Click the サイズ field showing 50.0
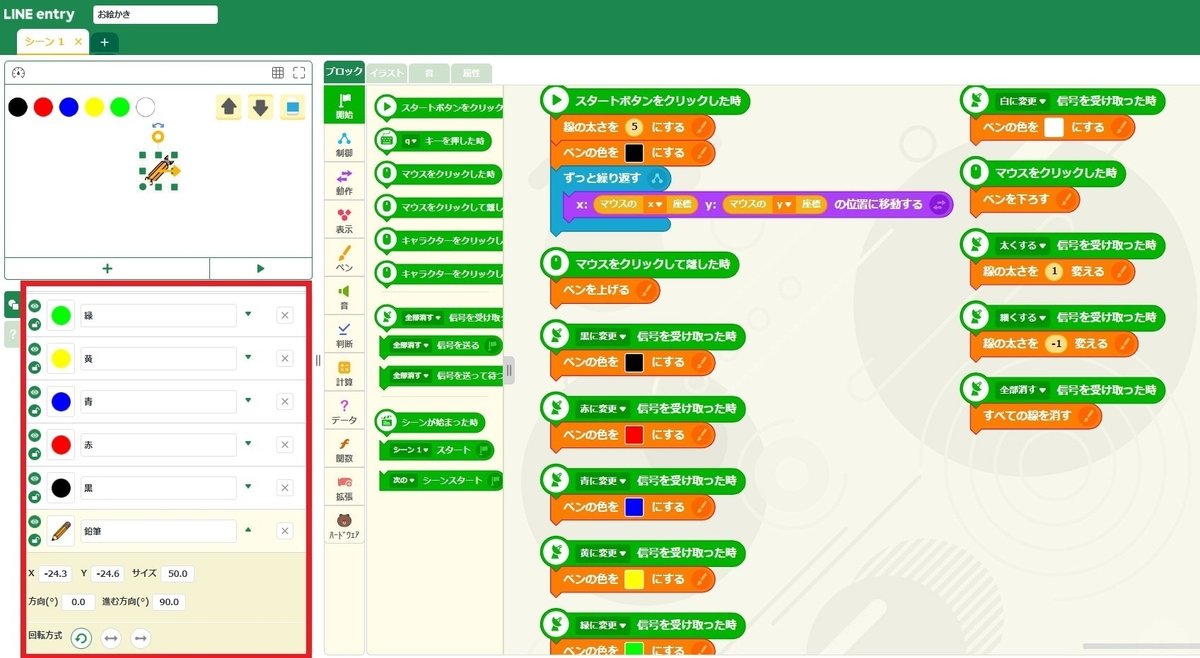Viewport: 1200px width, 658px height. point(178,574)
